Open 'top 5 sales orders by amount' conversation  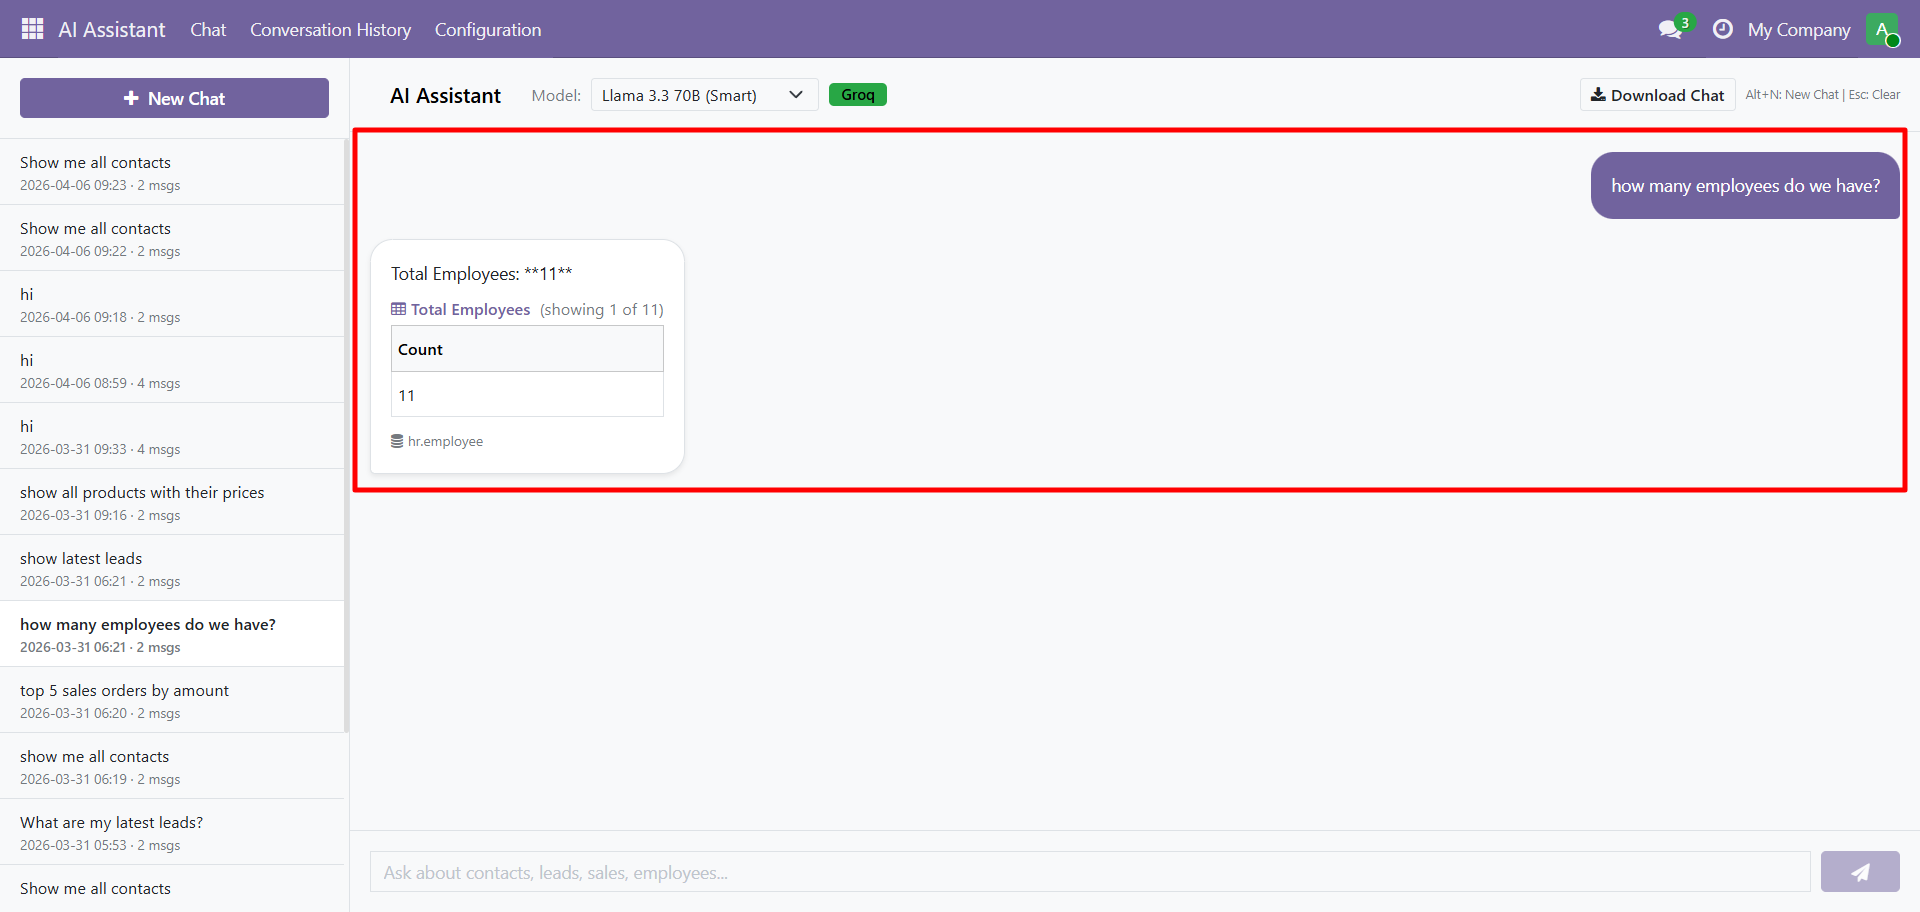[x=124, y=691]
